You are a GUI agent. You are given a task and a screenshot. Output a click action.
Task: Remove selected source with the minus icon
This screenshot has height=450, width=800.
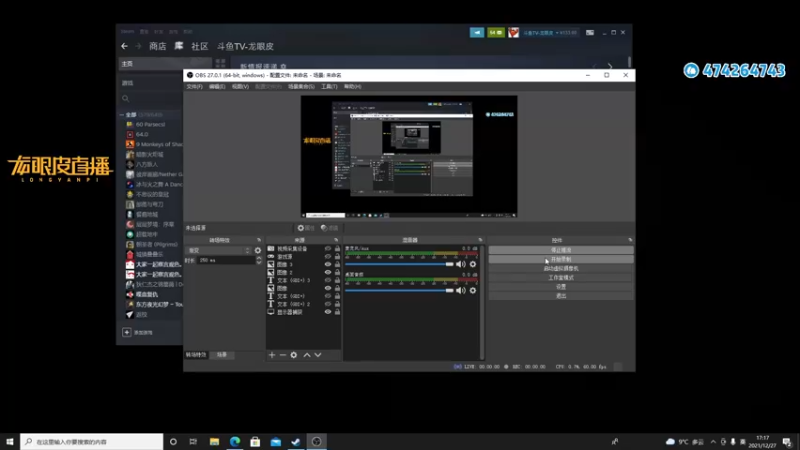point(283,355)
